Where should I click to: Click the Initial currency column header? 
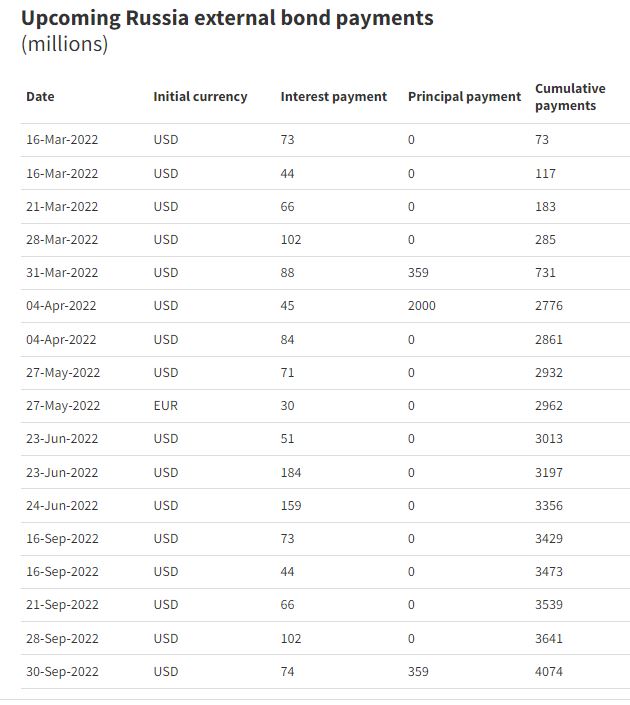coord(200,97)
